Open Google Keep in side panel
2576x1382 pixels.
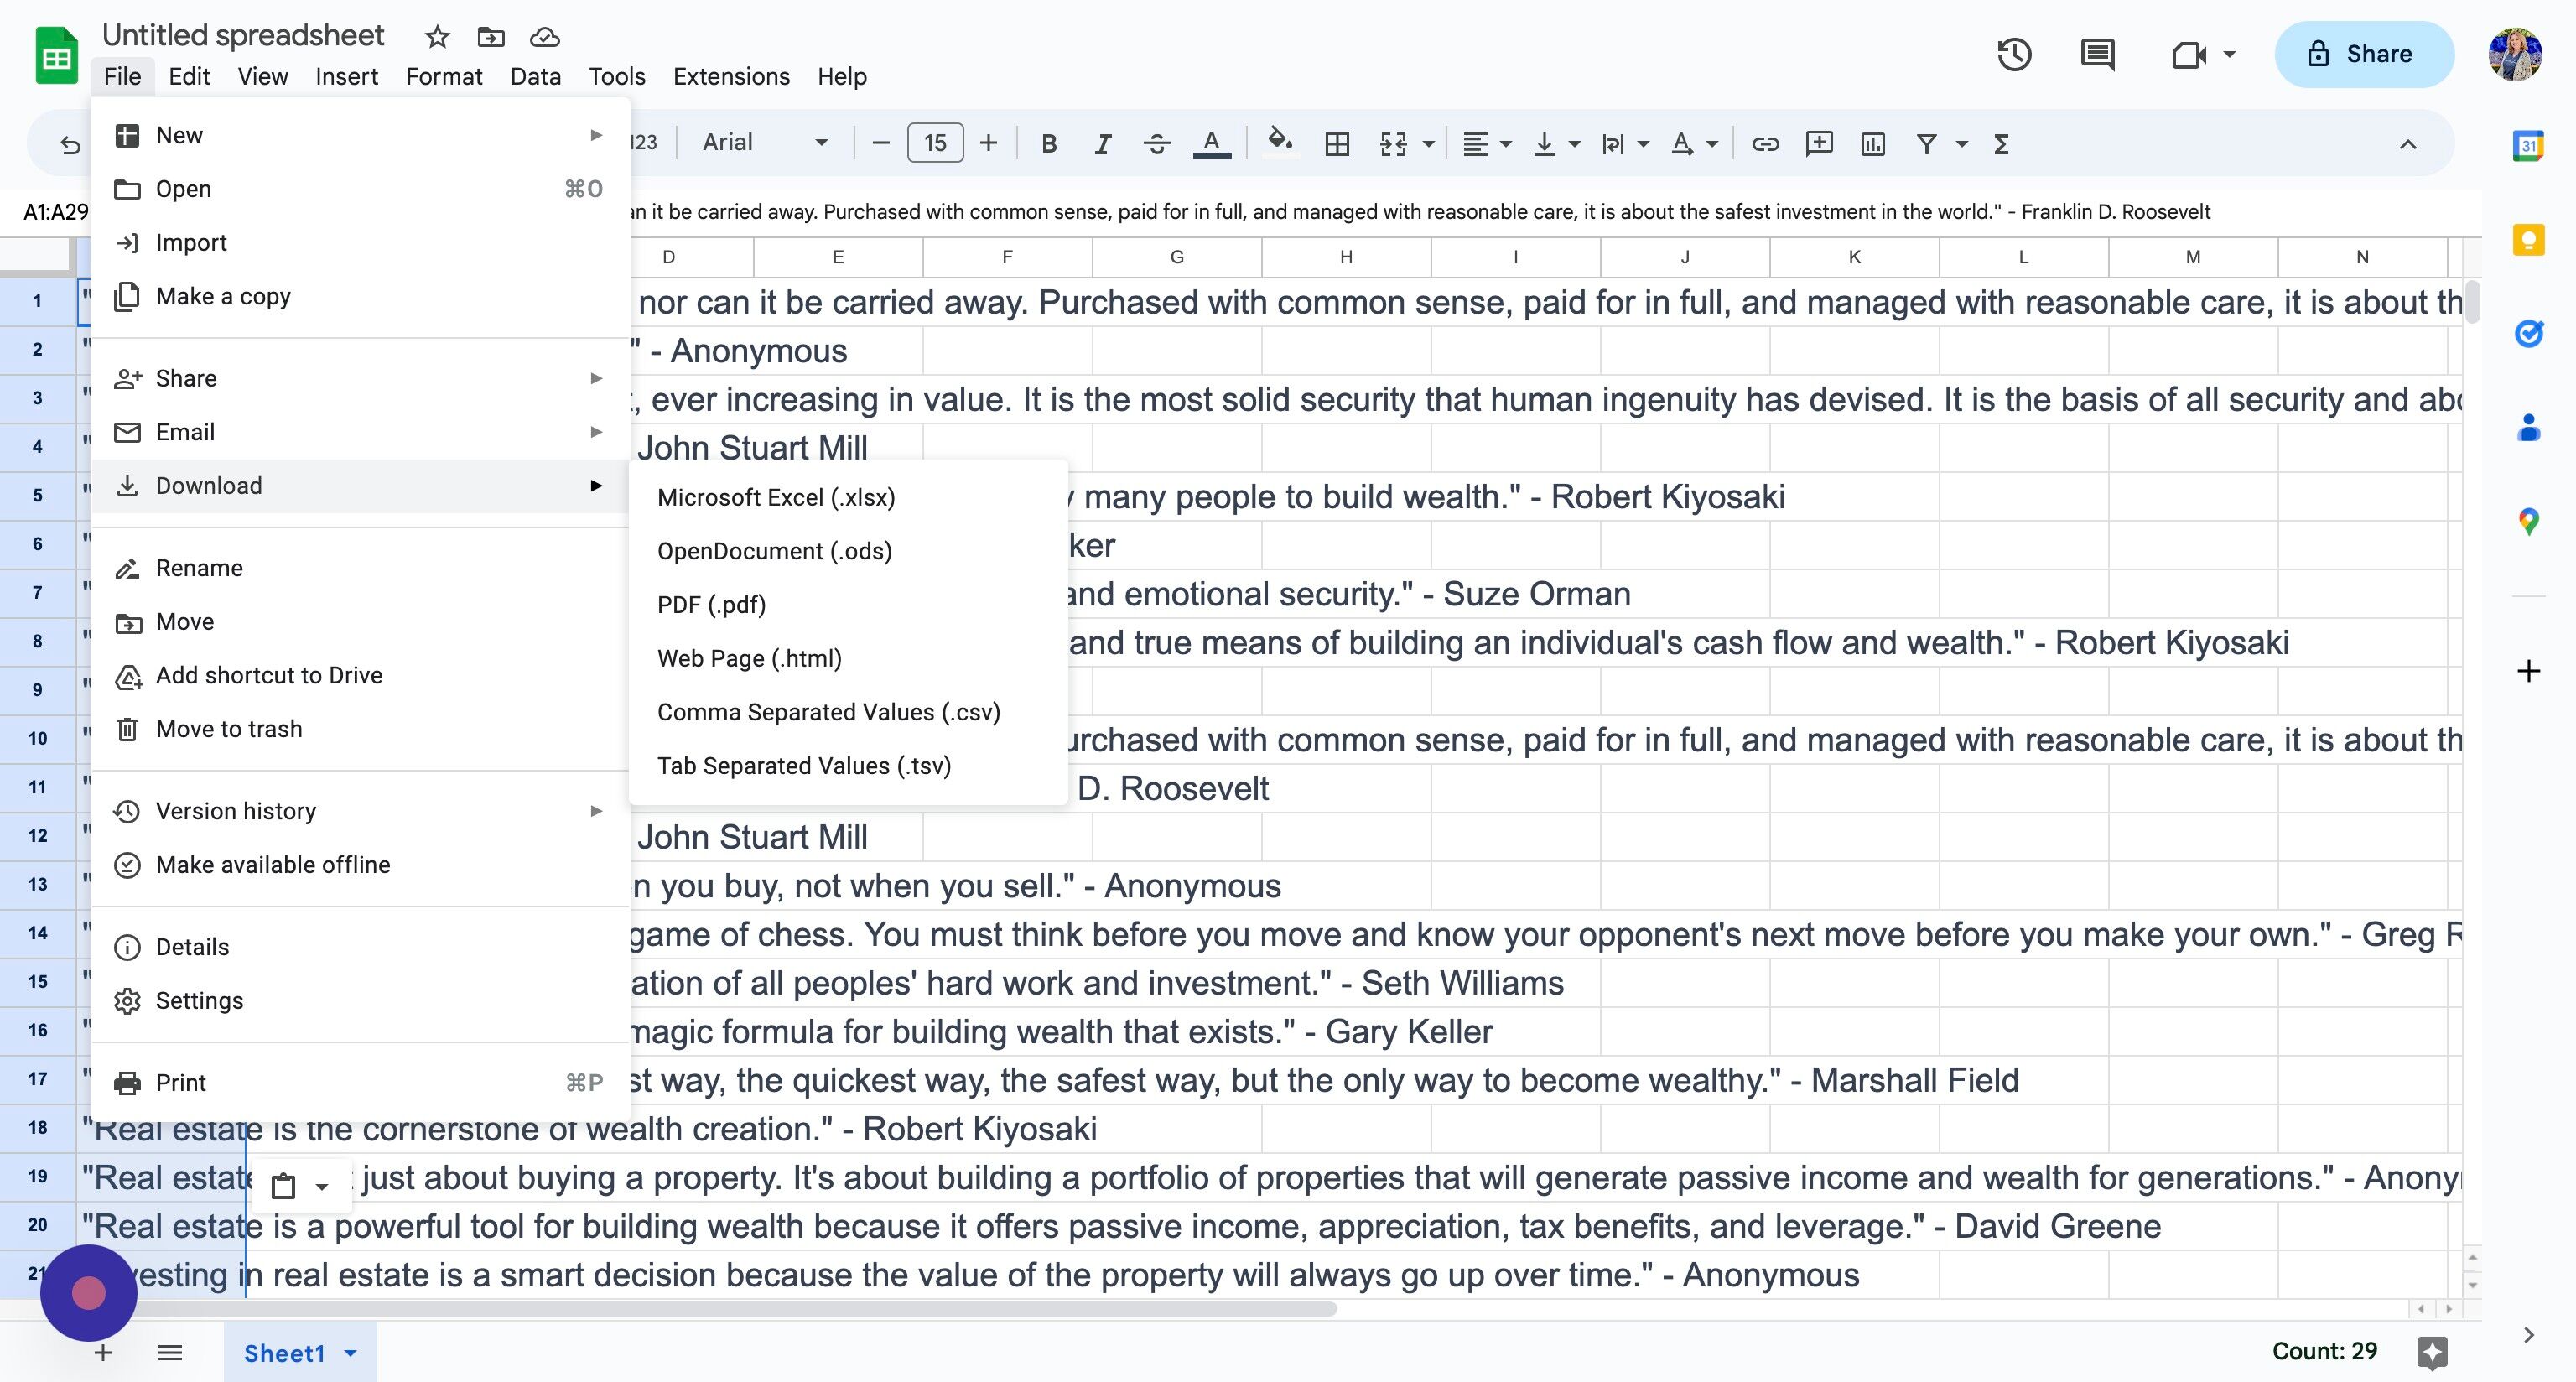(2528, 240)
